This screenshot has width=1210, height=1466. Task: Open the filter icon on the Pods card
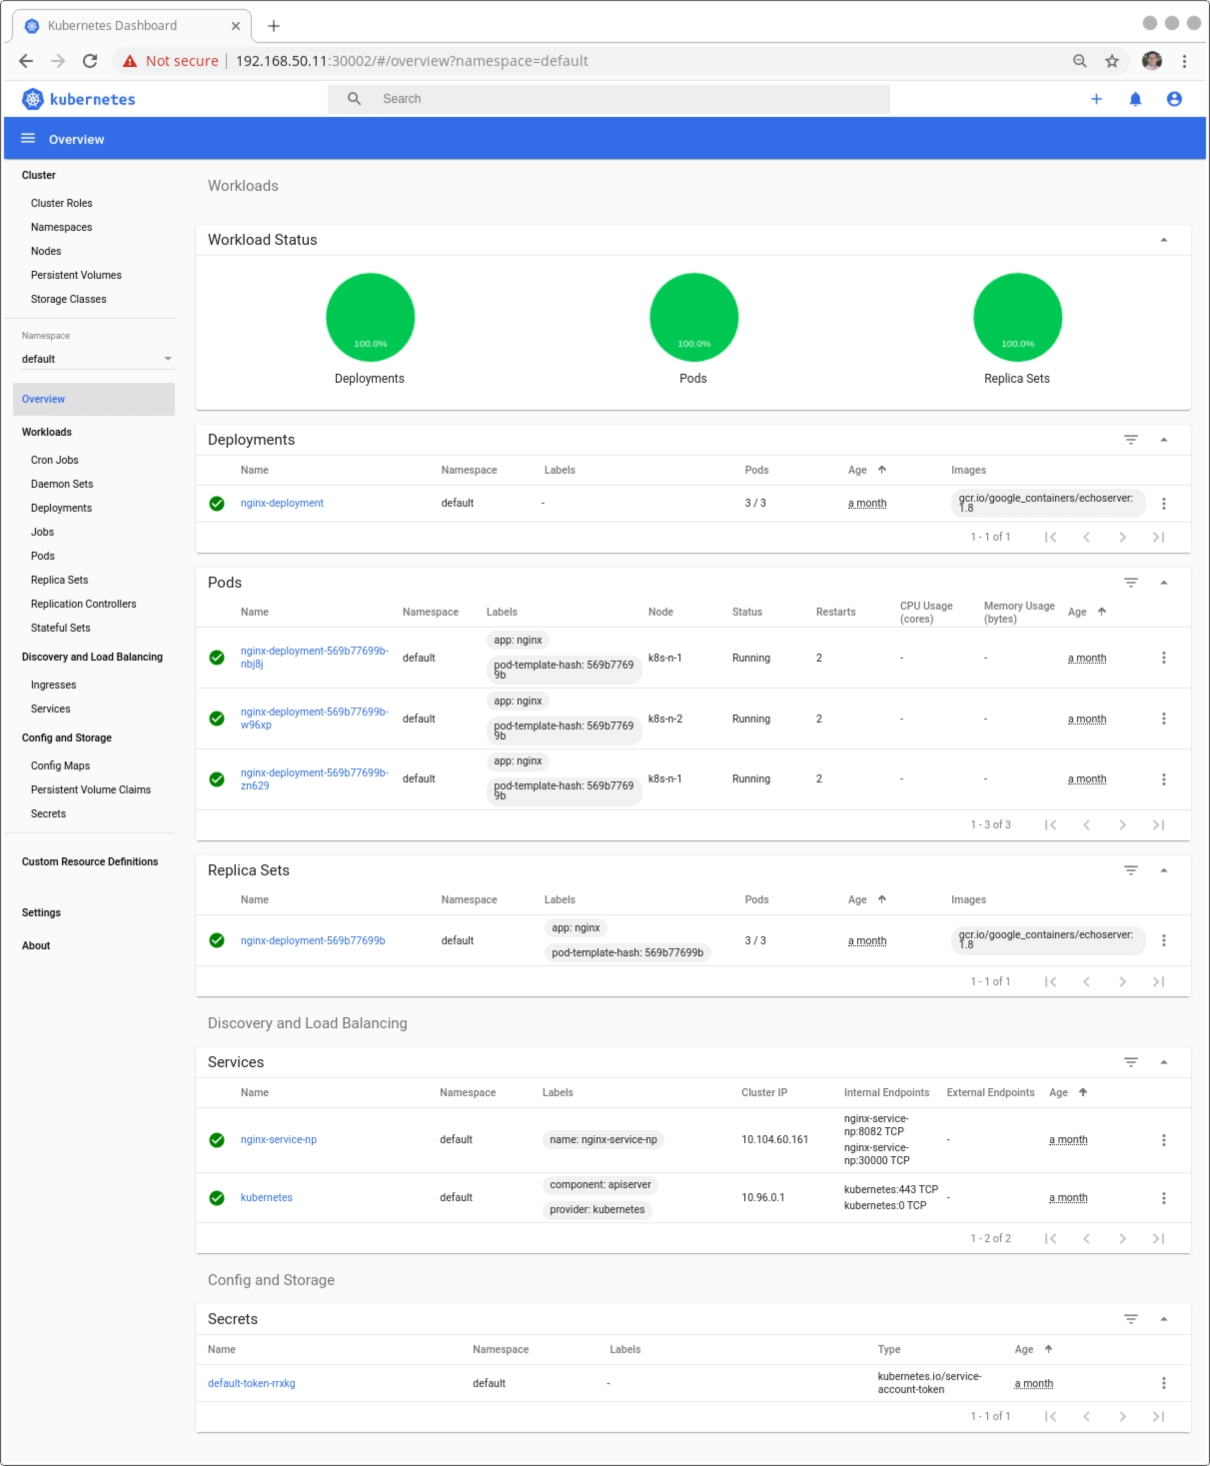pos(1131,582)
